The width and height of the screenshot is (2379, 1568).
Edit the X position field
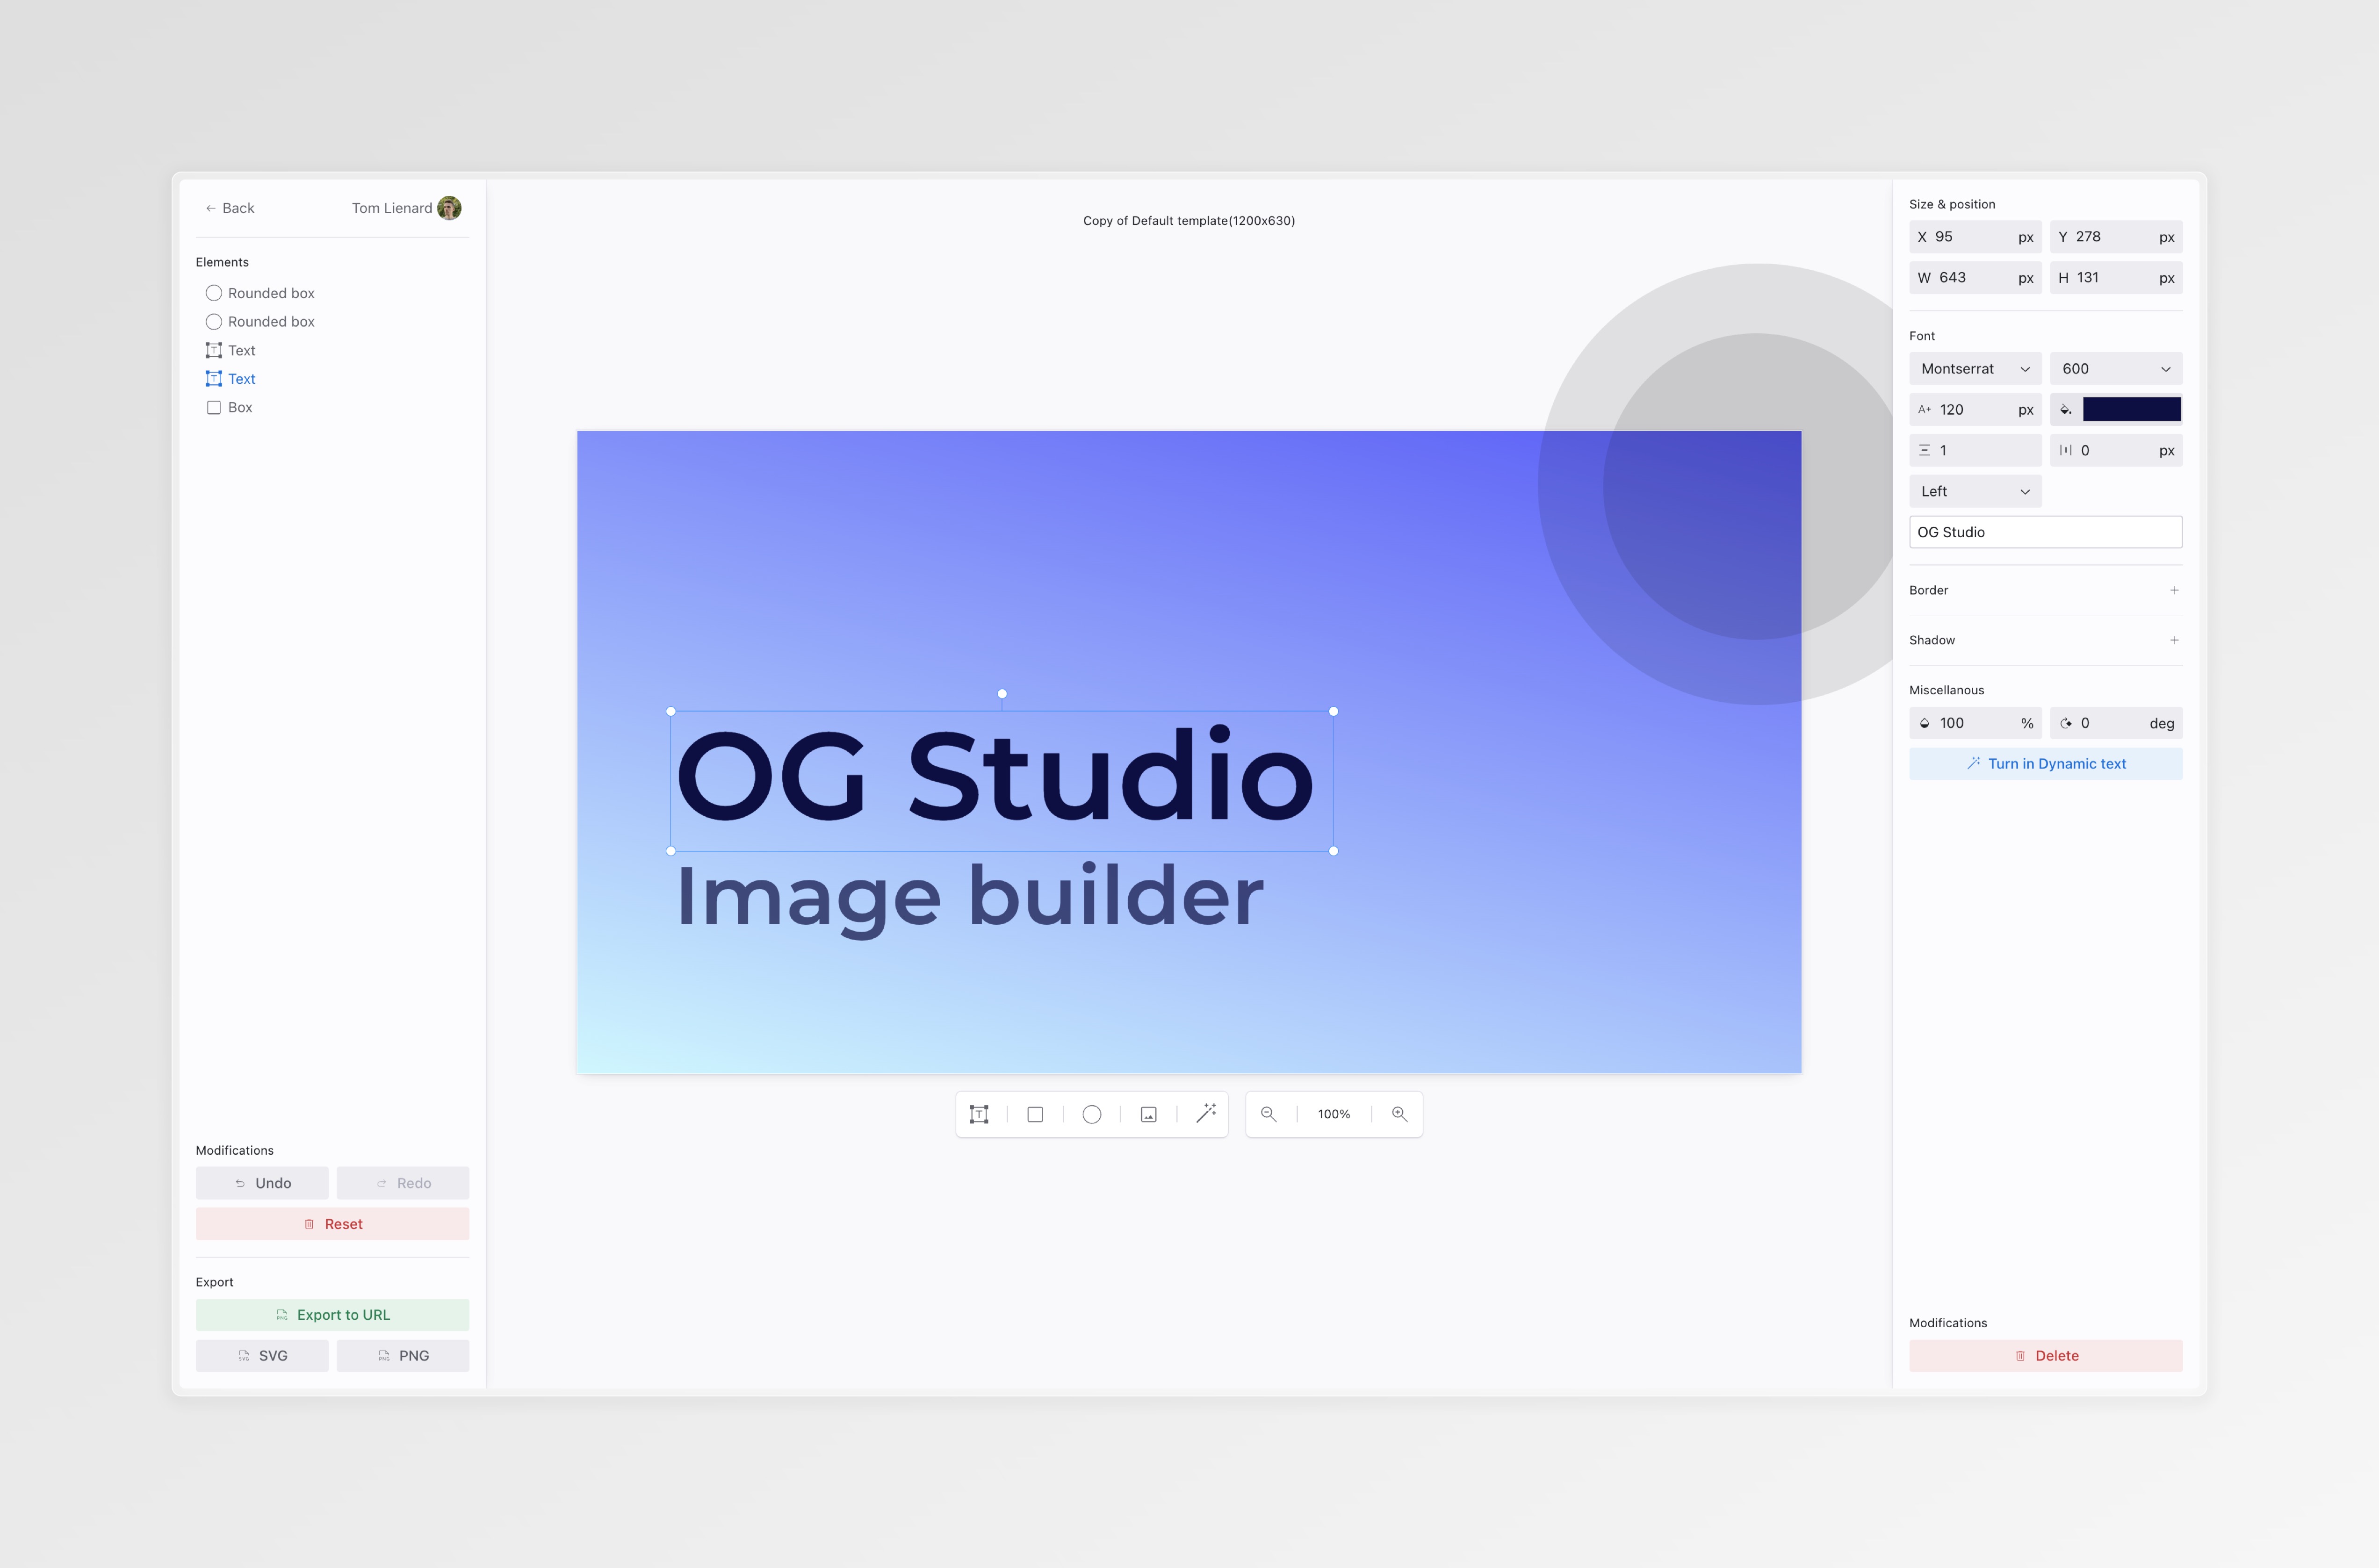(x=1975, y=237)
